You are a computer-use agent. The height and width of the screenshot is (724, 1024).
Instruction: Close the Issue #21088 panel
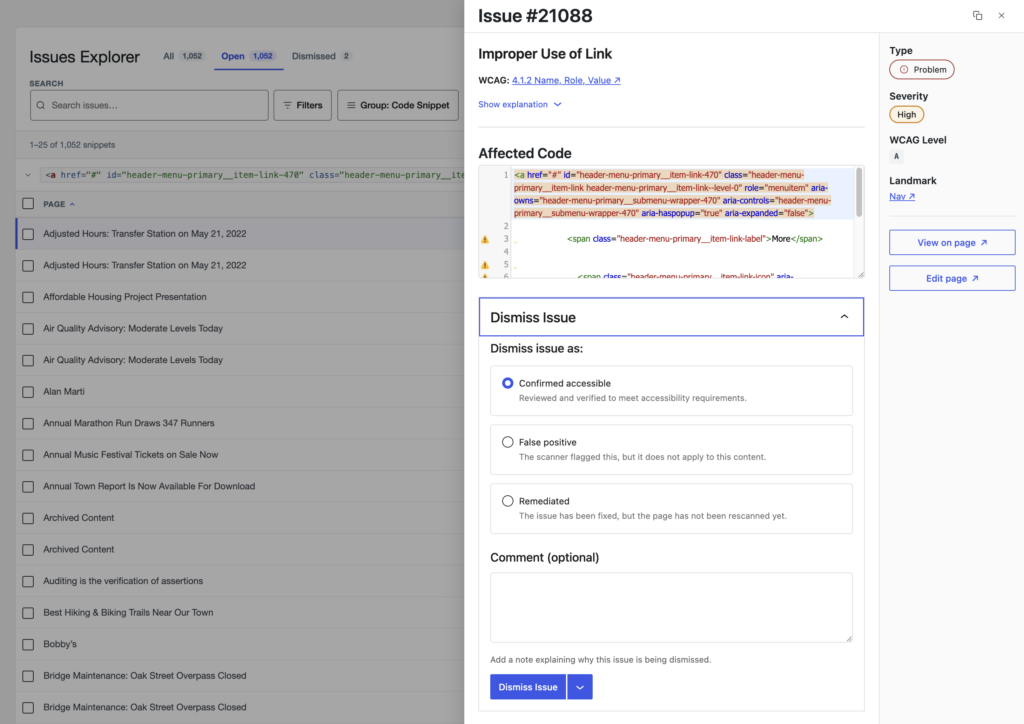(1001, 16)
